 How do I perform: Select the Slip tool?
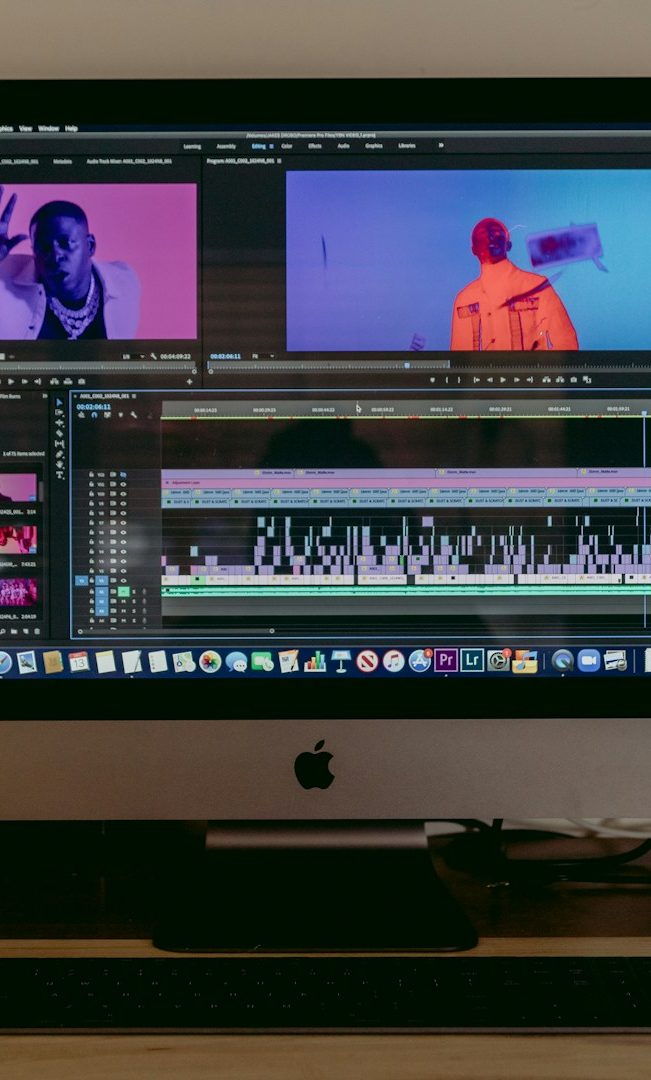[59, 444]
